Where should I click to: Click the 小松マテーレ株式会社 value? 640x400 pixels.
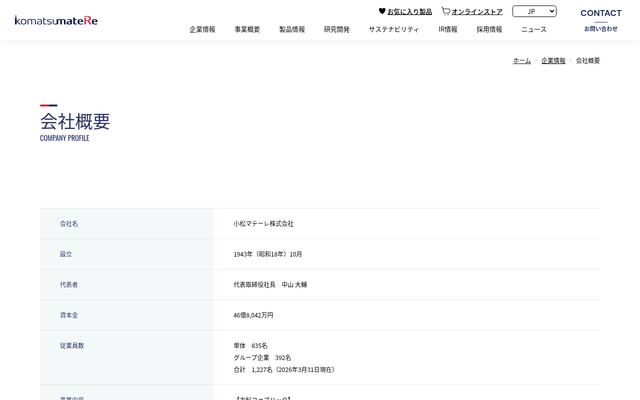click(x=263, y=224)
